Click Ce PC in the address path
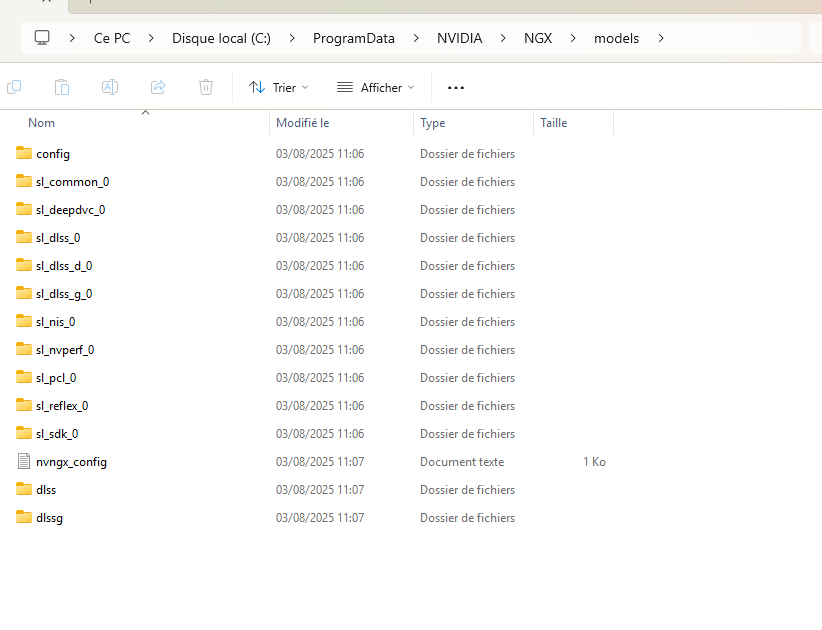 tap(112, 39)
